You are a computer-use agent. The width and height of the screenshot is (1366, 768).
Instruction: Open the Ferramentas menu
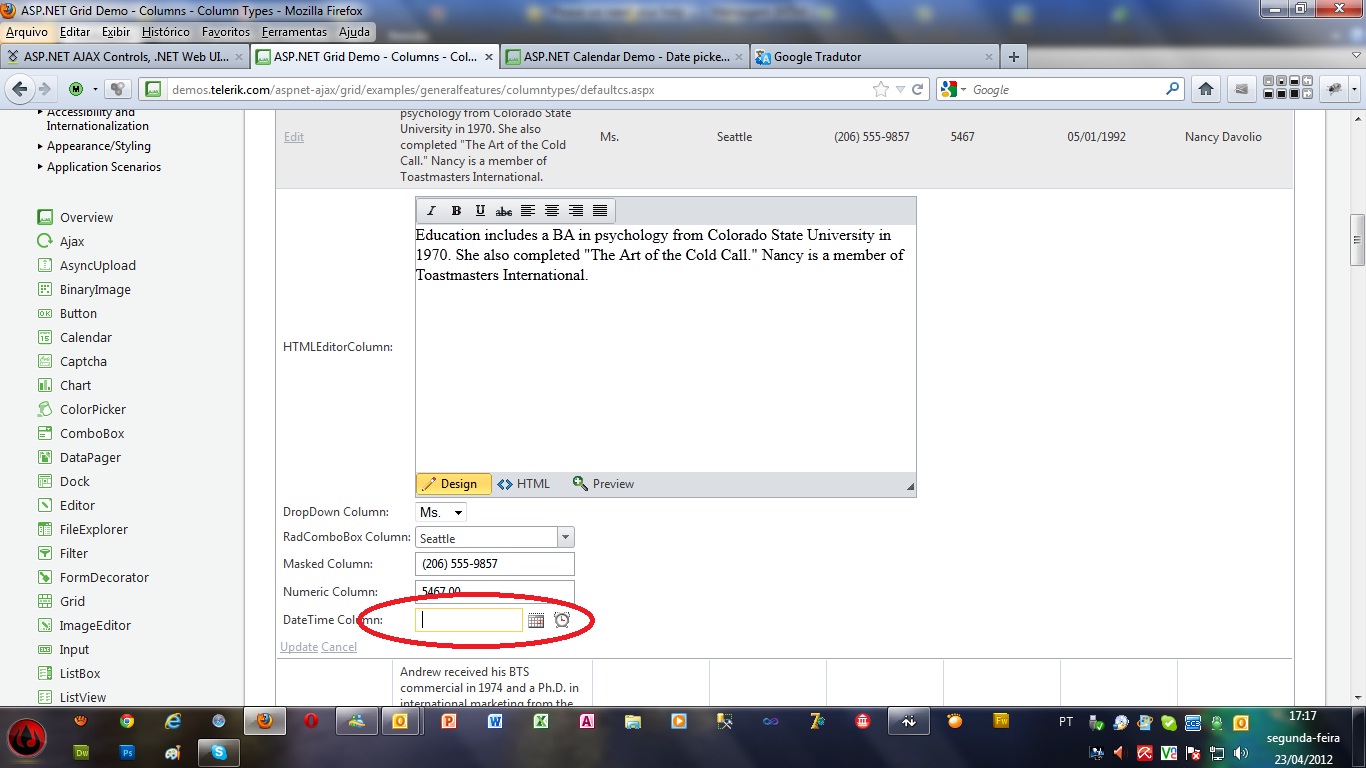click(294, 32)
